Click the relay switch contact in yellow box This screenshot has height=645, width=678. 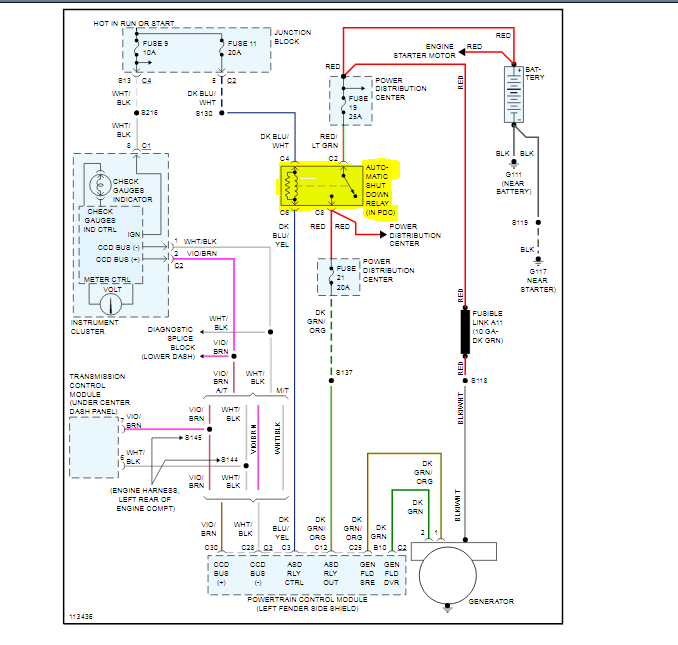[349, 186]
